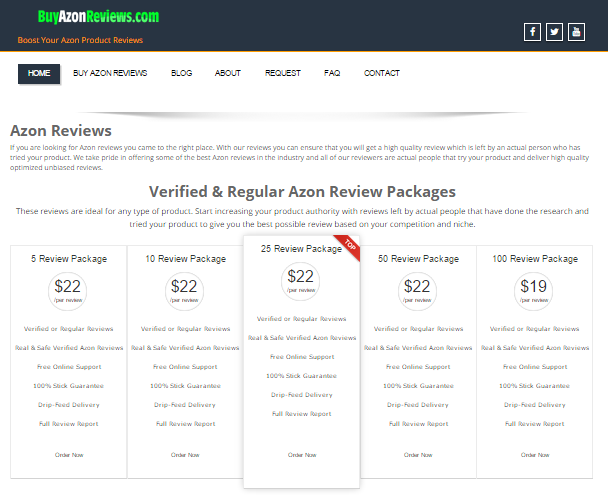Navigate to the REQUEST page
Image resolution: width=608 pixels, height=496 pixels.
click(x=282, y=73)
